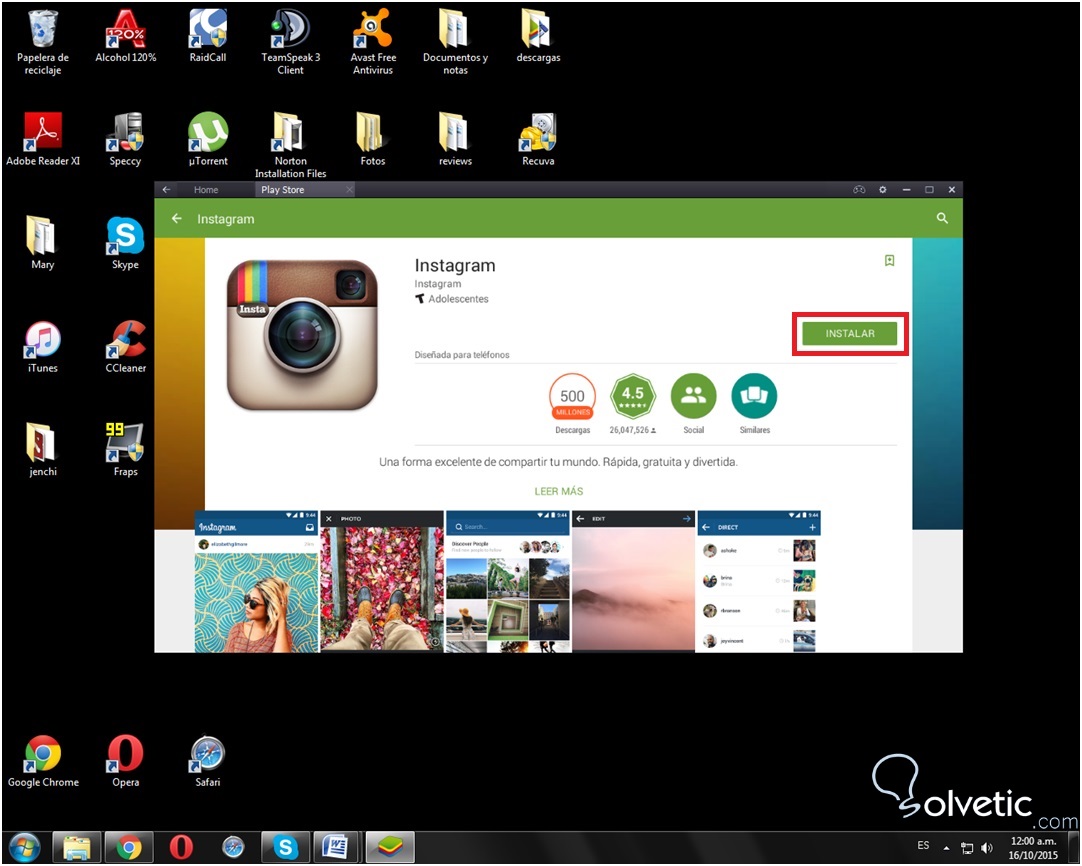Select the Fraps desktop icon

tap(125, 451)
